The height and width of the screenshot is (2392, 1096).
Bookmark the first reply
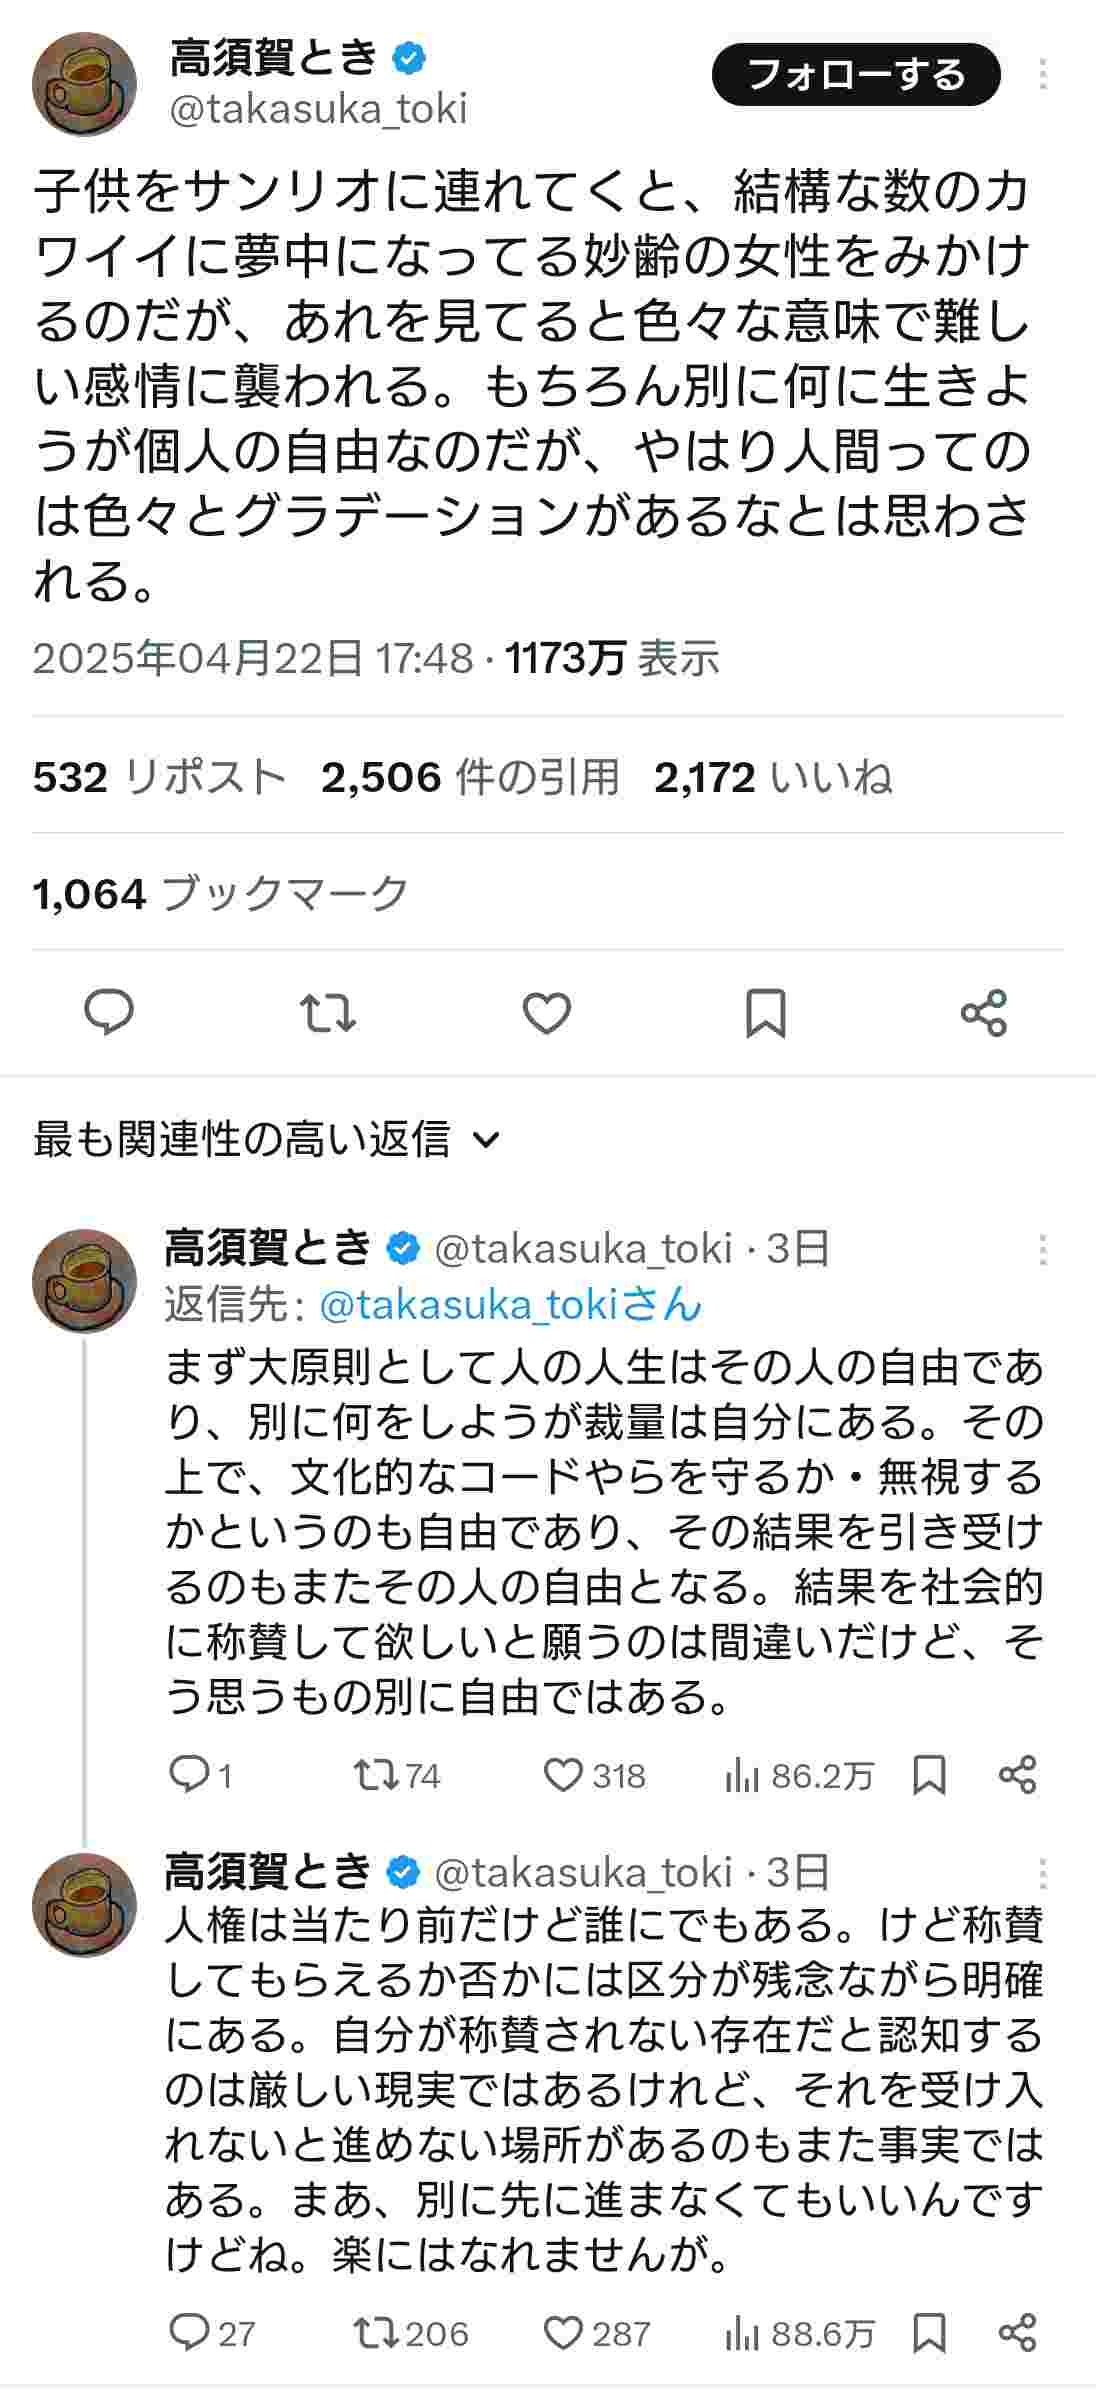929,1775
